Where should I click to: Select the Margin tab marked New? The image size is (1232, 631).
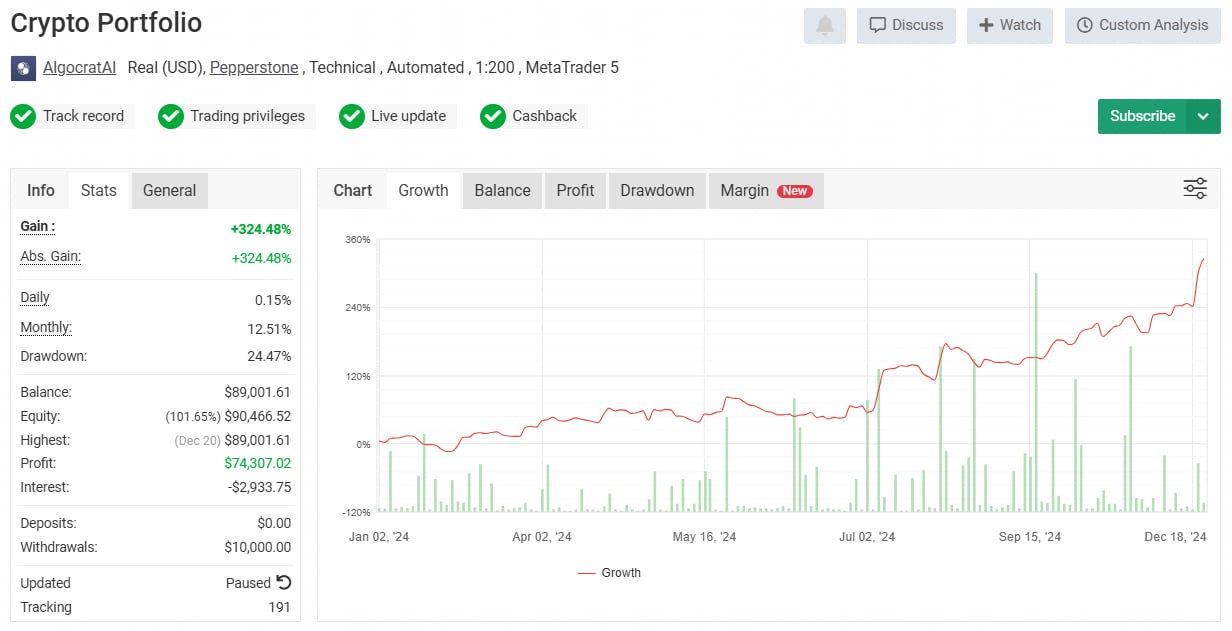[x=765, y=190]
